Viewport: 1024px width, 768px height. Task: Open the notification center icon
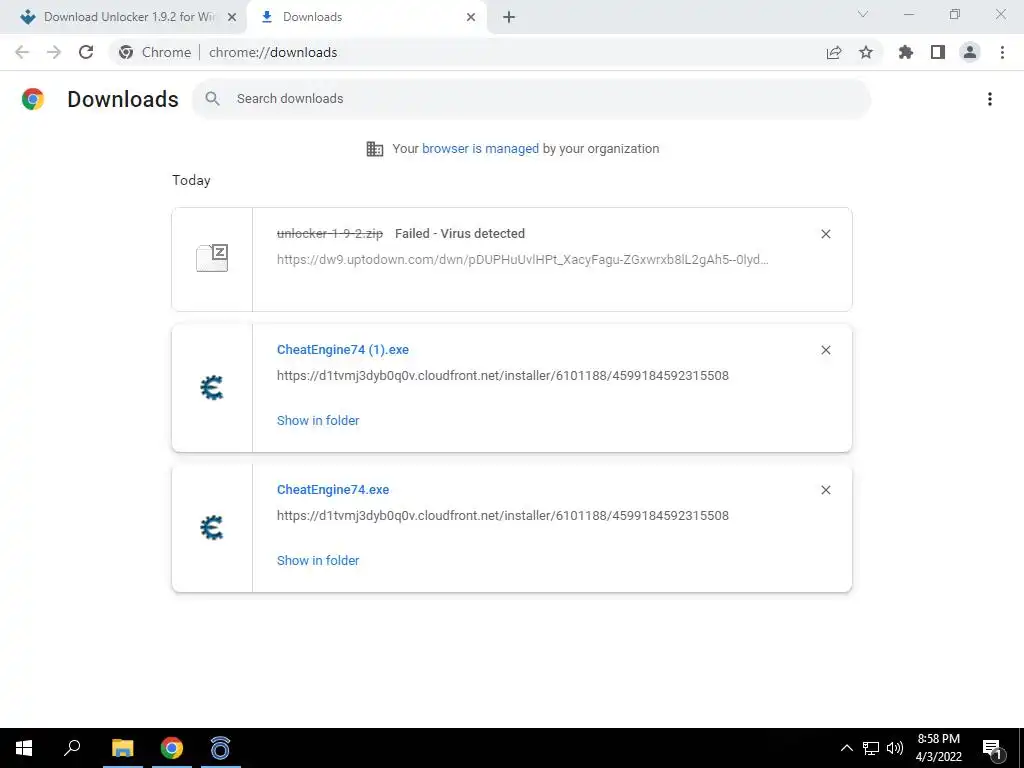[993, 748]
